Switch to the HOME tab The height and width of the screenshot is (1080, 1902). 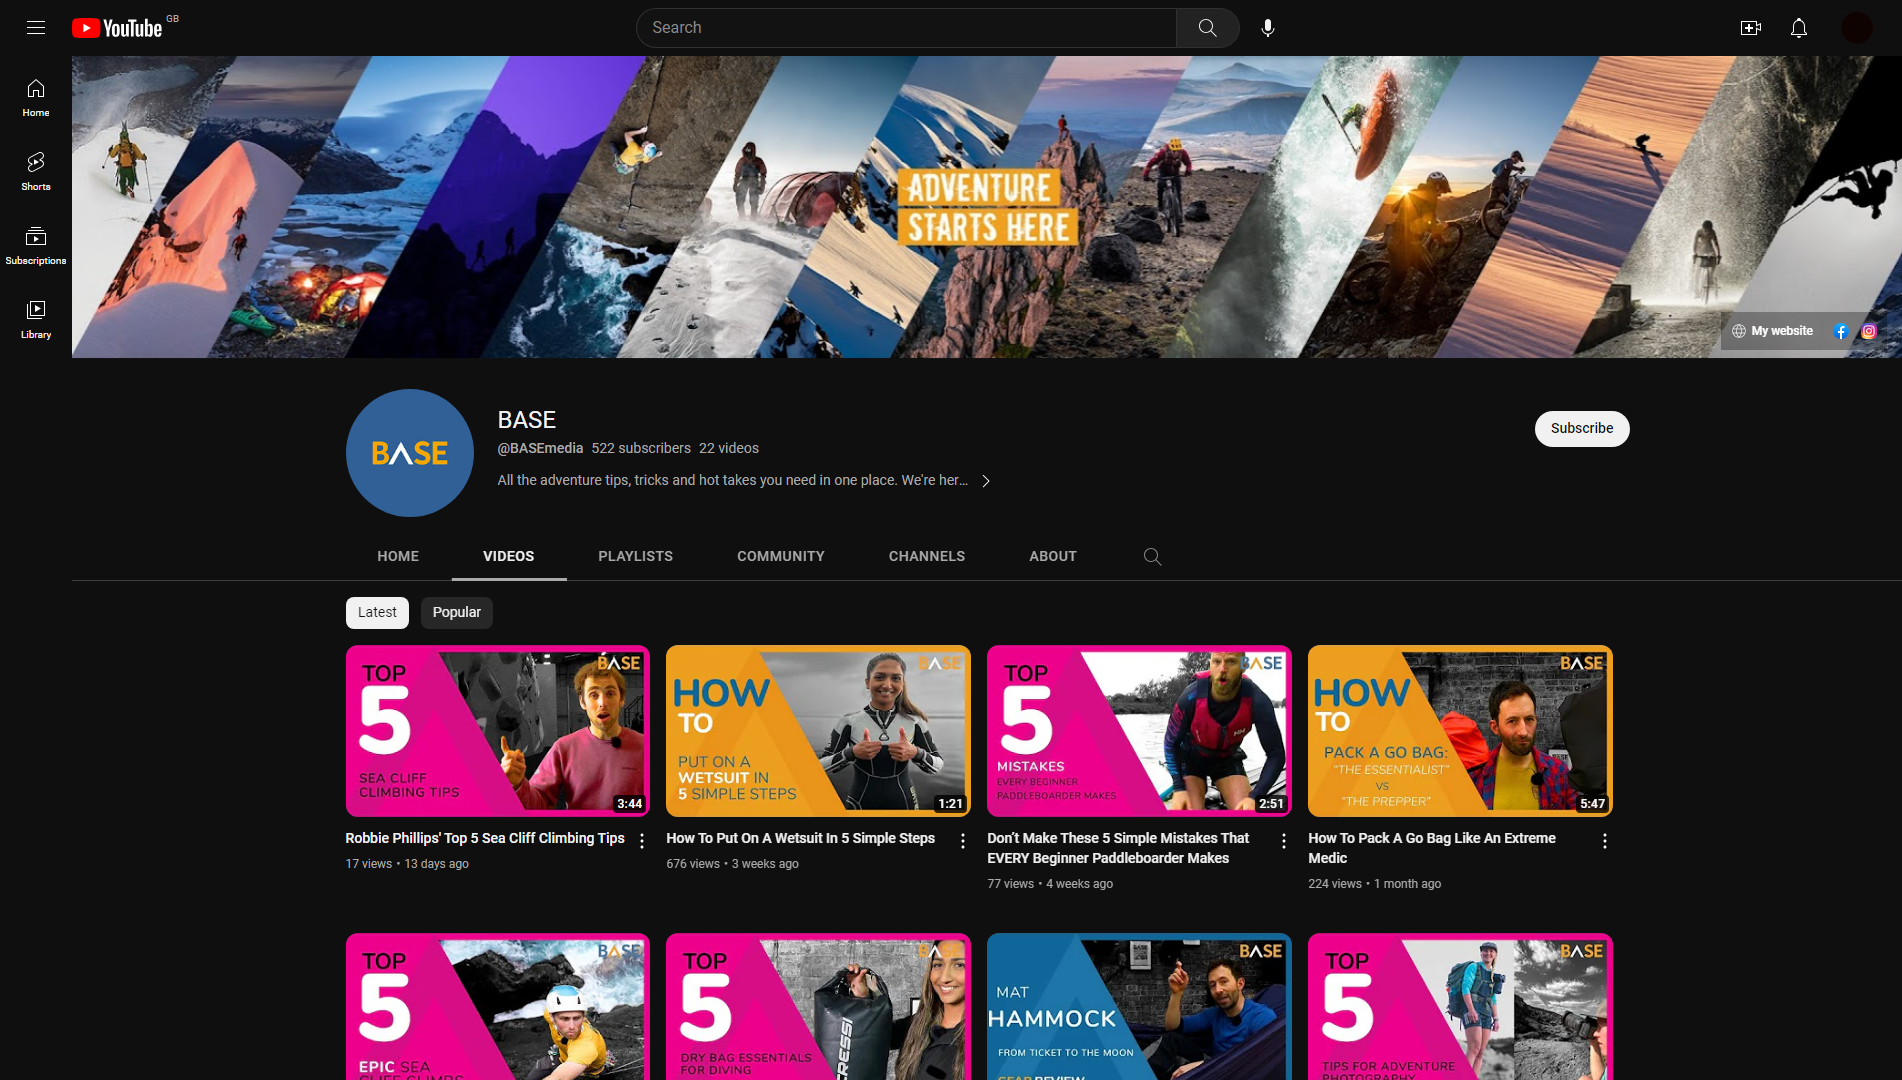(x=398, y=556)
